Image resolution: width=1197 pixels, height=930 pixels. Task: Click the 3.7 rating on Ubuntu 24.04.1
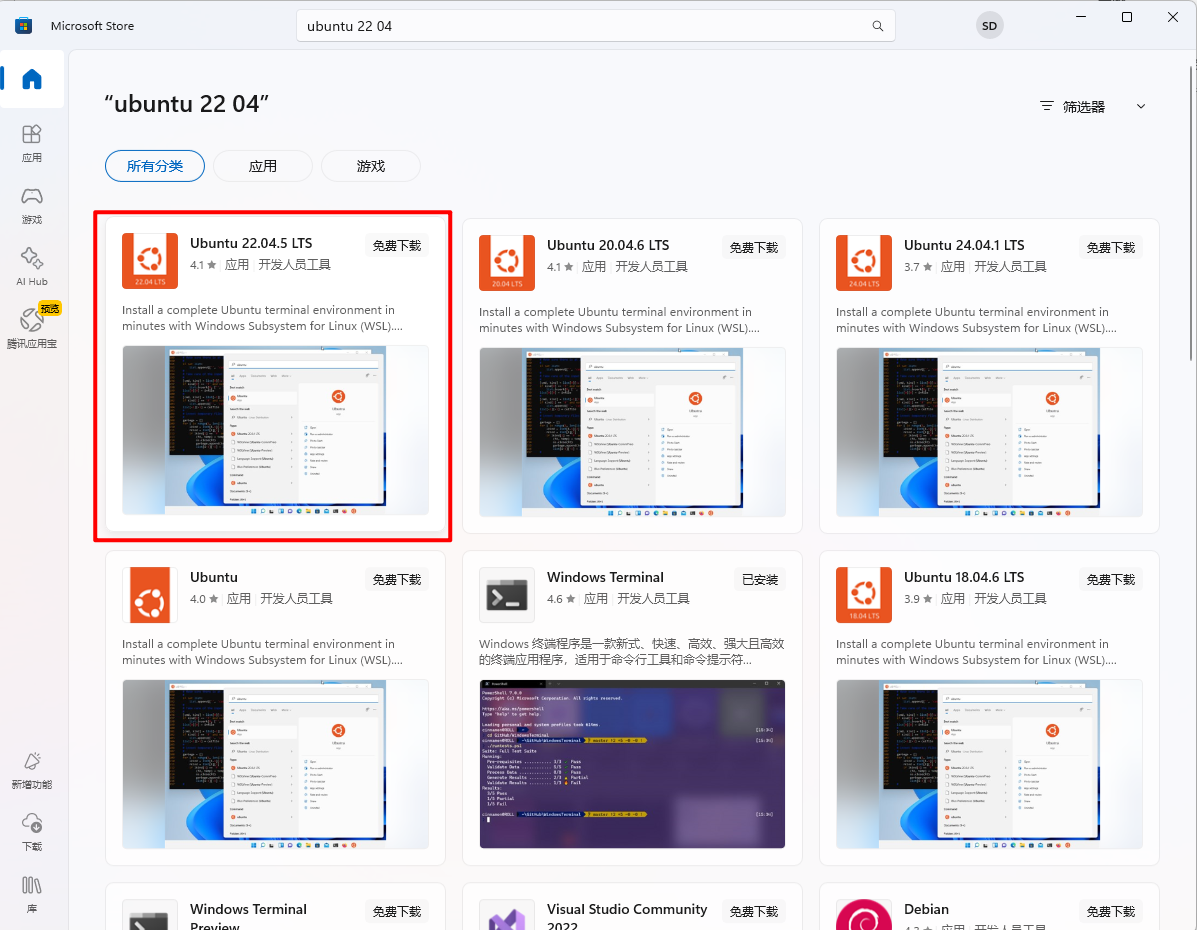click(x=918, y=267)
